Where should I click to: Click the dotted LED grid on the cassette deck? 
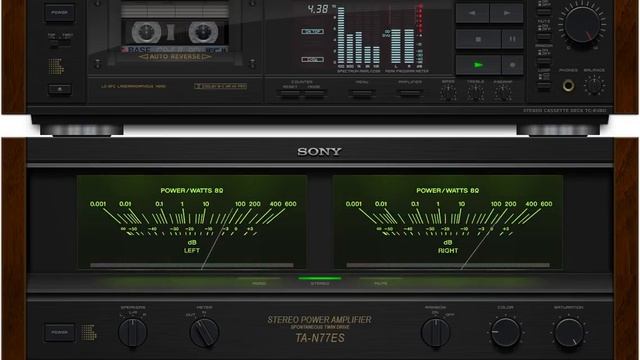56,66
